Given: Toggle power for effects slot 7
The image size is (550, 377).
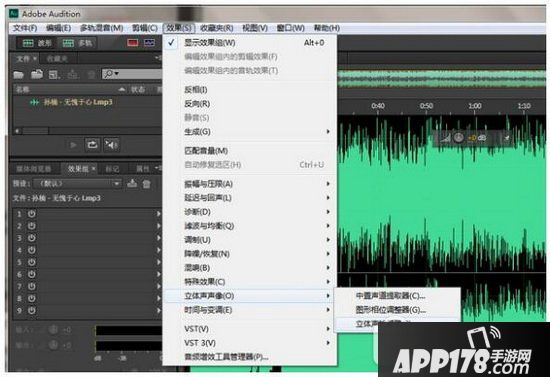Looking at the screenshot, I should click(32, 287).
